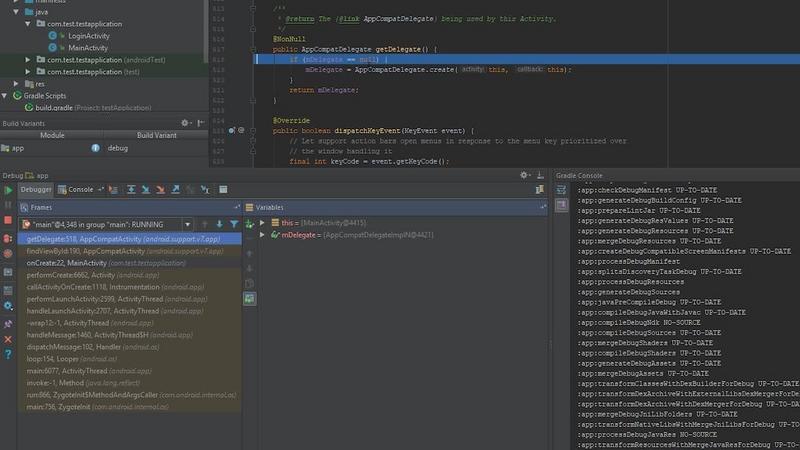Toggle the highlighted Show Watches icon in Variables
Screen dimensions: 800x450
coord(249,298)
